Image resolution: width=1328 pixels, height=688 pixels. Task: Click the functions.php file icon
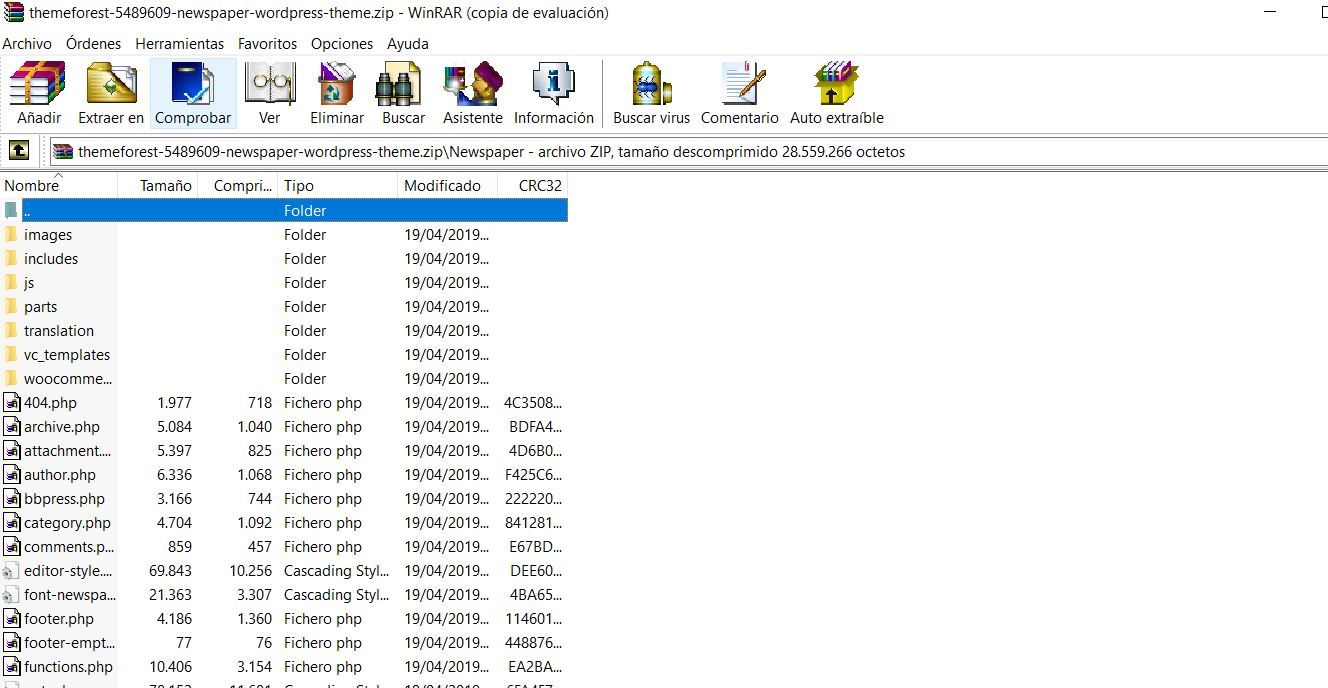click(x=12, y=667)
